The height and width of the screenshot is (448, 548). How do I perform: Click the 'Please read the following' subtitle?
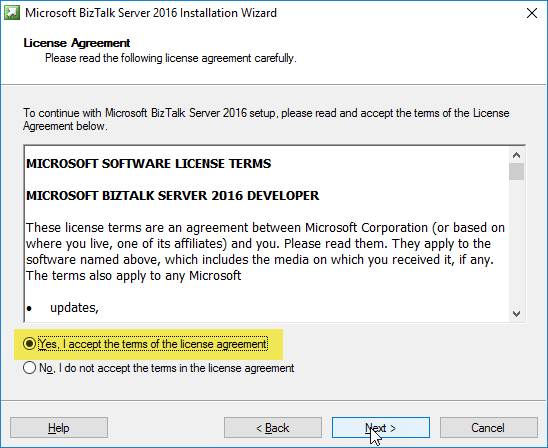(x=171, y=58)
